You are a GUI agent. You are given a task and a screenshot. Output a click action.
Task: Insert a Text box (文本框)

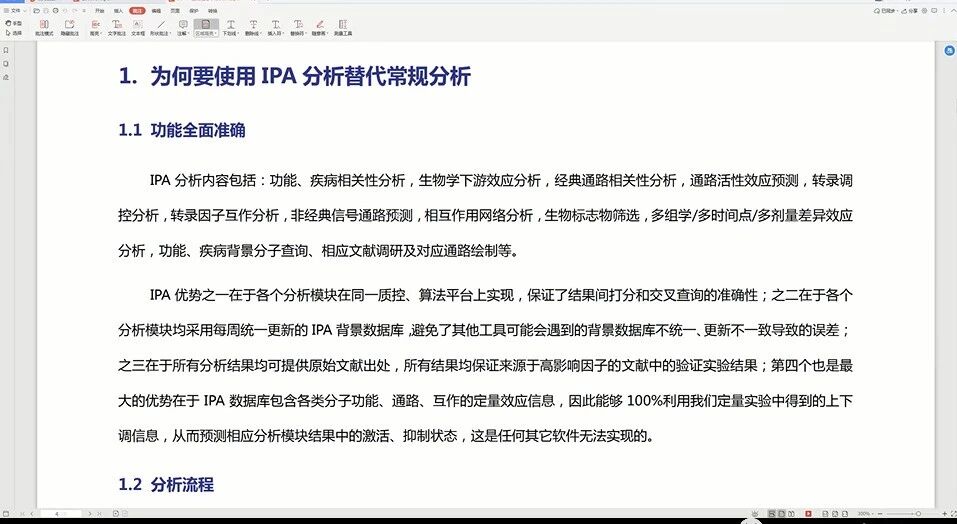[x=138, y=28]
